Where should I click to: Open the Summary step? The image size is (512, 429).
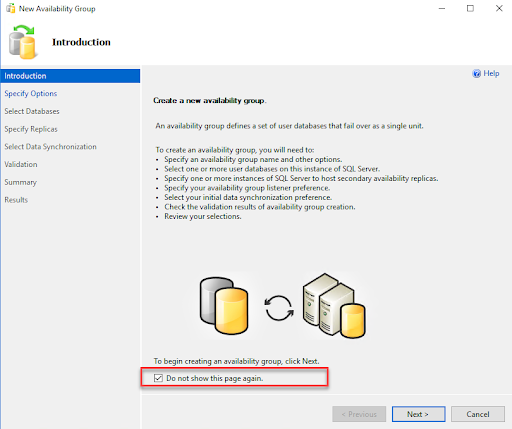click(21, 182)
